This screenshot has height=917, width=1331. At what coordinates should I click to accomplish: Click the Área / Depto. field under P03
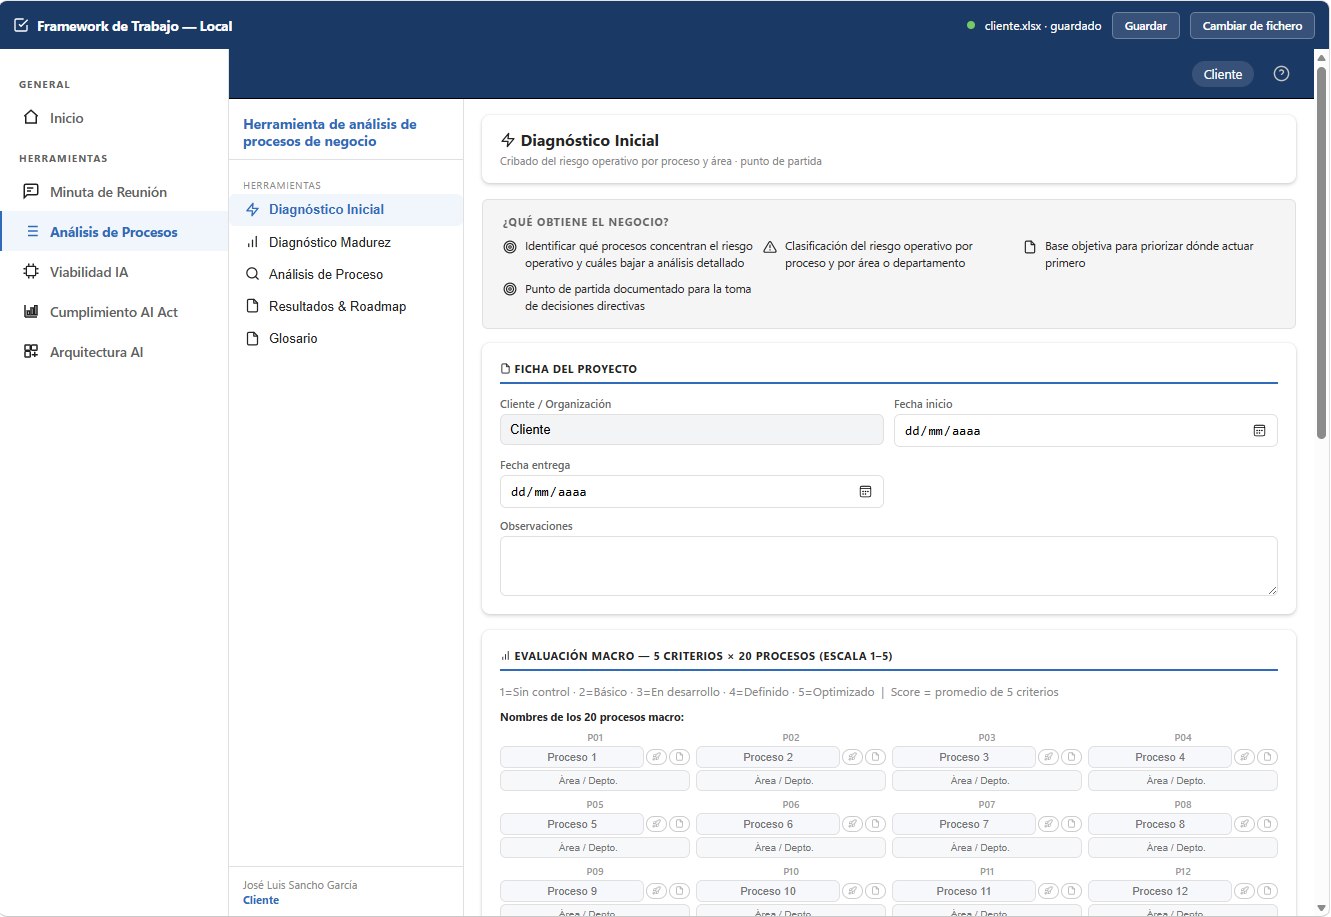pos(987,781)
